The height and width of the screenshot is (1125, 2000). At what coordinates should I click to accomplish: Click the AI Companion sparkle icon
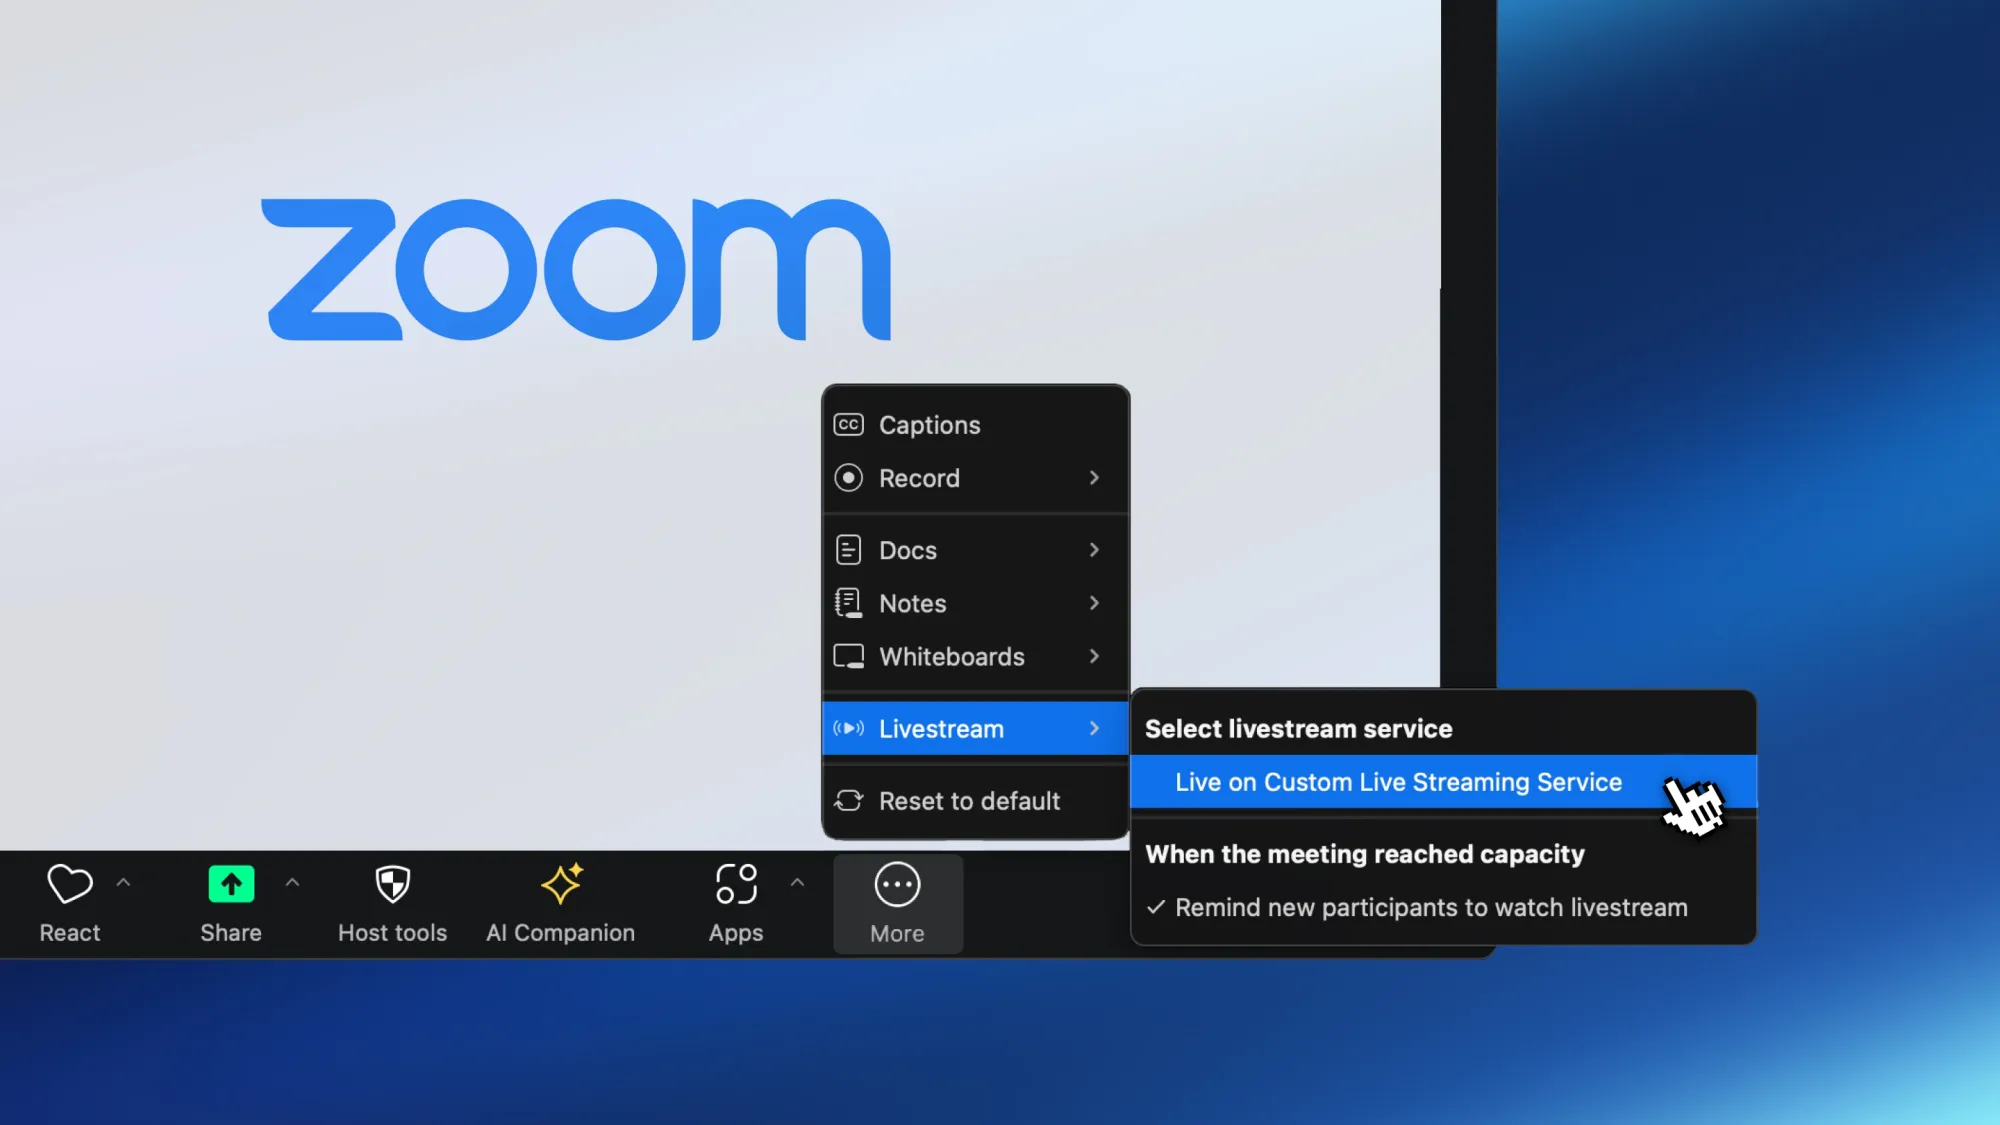pos(560,883)
